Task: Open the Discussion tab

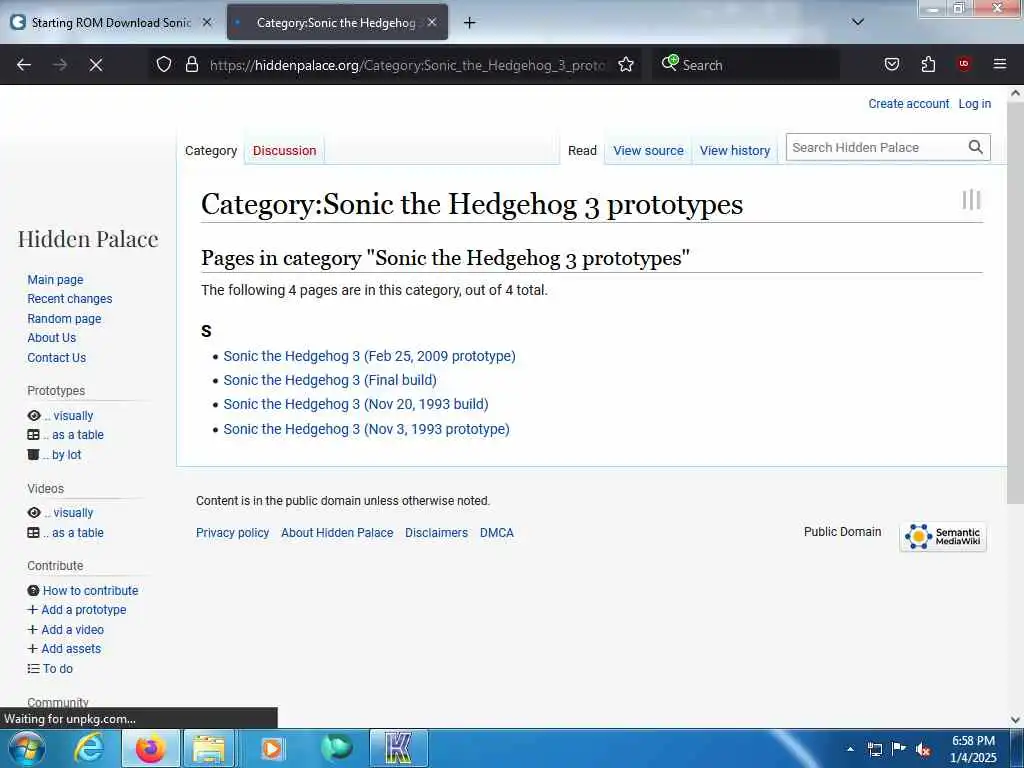Action: (x=284, y=150)
